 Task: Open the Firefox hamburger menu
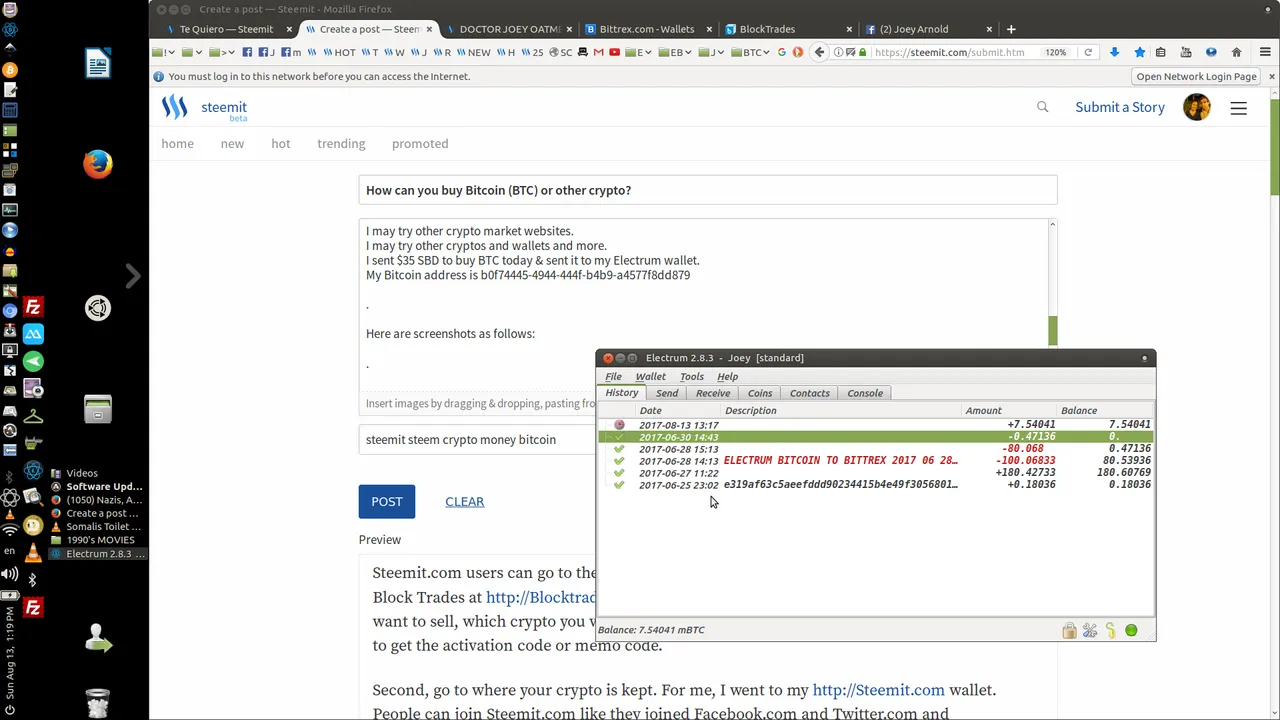coord(1264,52)
